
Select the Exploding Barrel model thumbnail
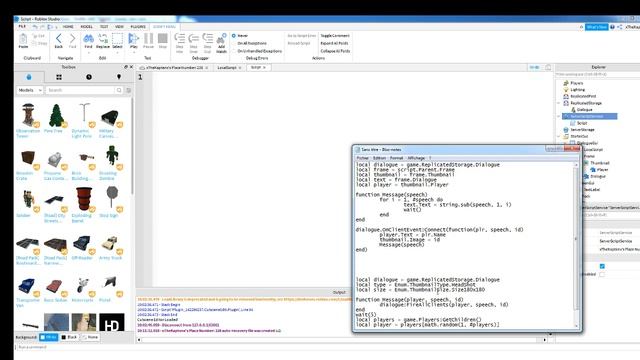(84, 199)
